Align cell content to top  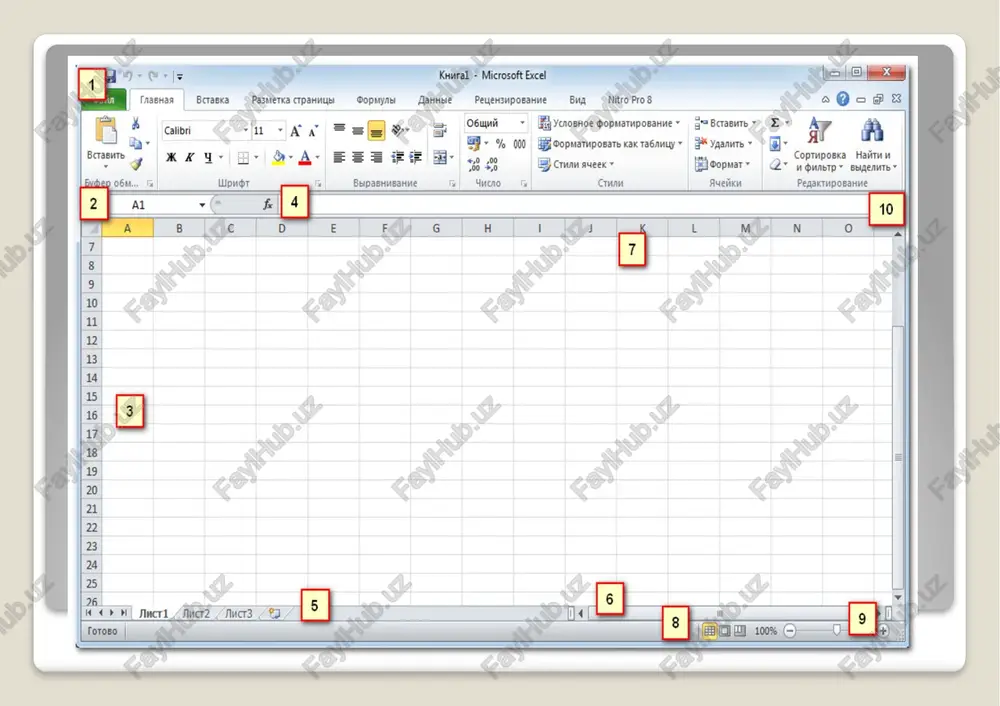coord(339,129)
